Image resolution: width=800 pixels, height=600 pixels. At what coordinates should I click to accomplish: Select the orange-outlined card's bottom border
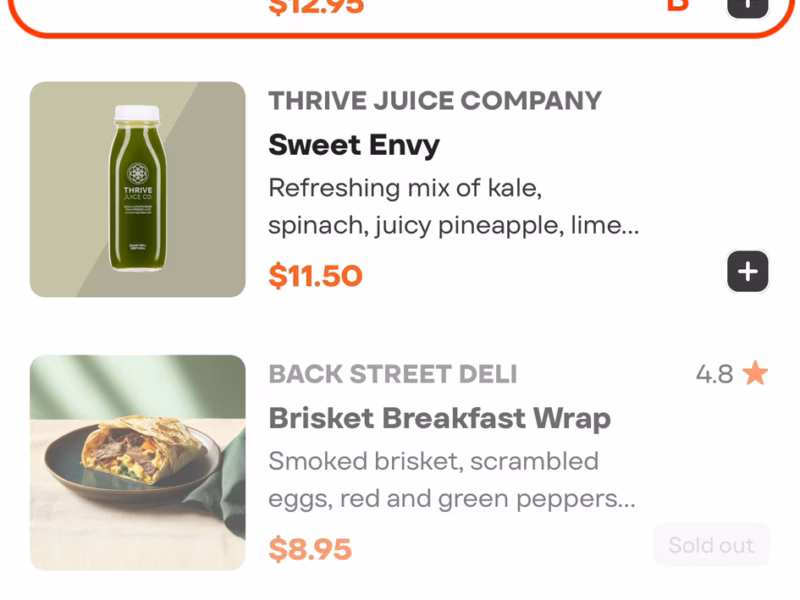click(x=400, y=36)
